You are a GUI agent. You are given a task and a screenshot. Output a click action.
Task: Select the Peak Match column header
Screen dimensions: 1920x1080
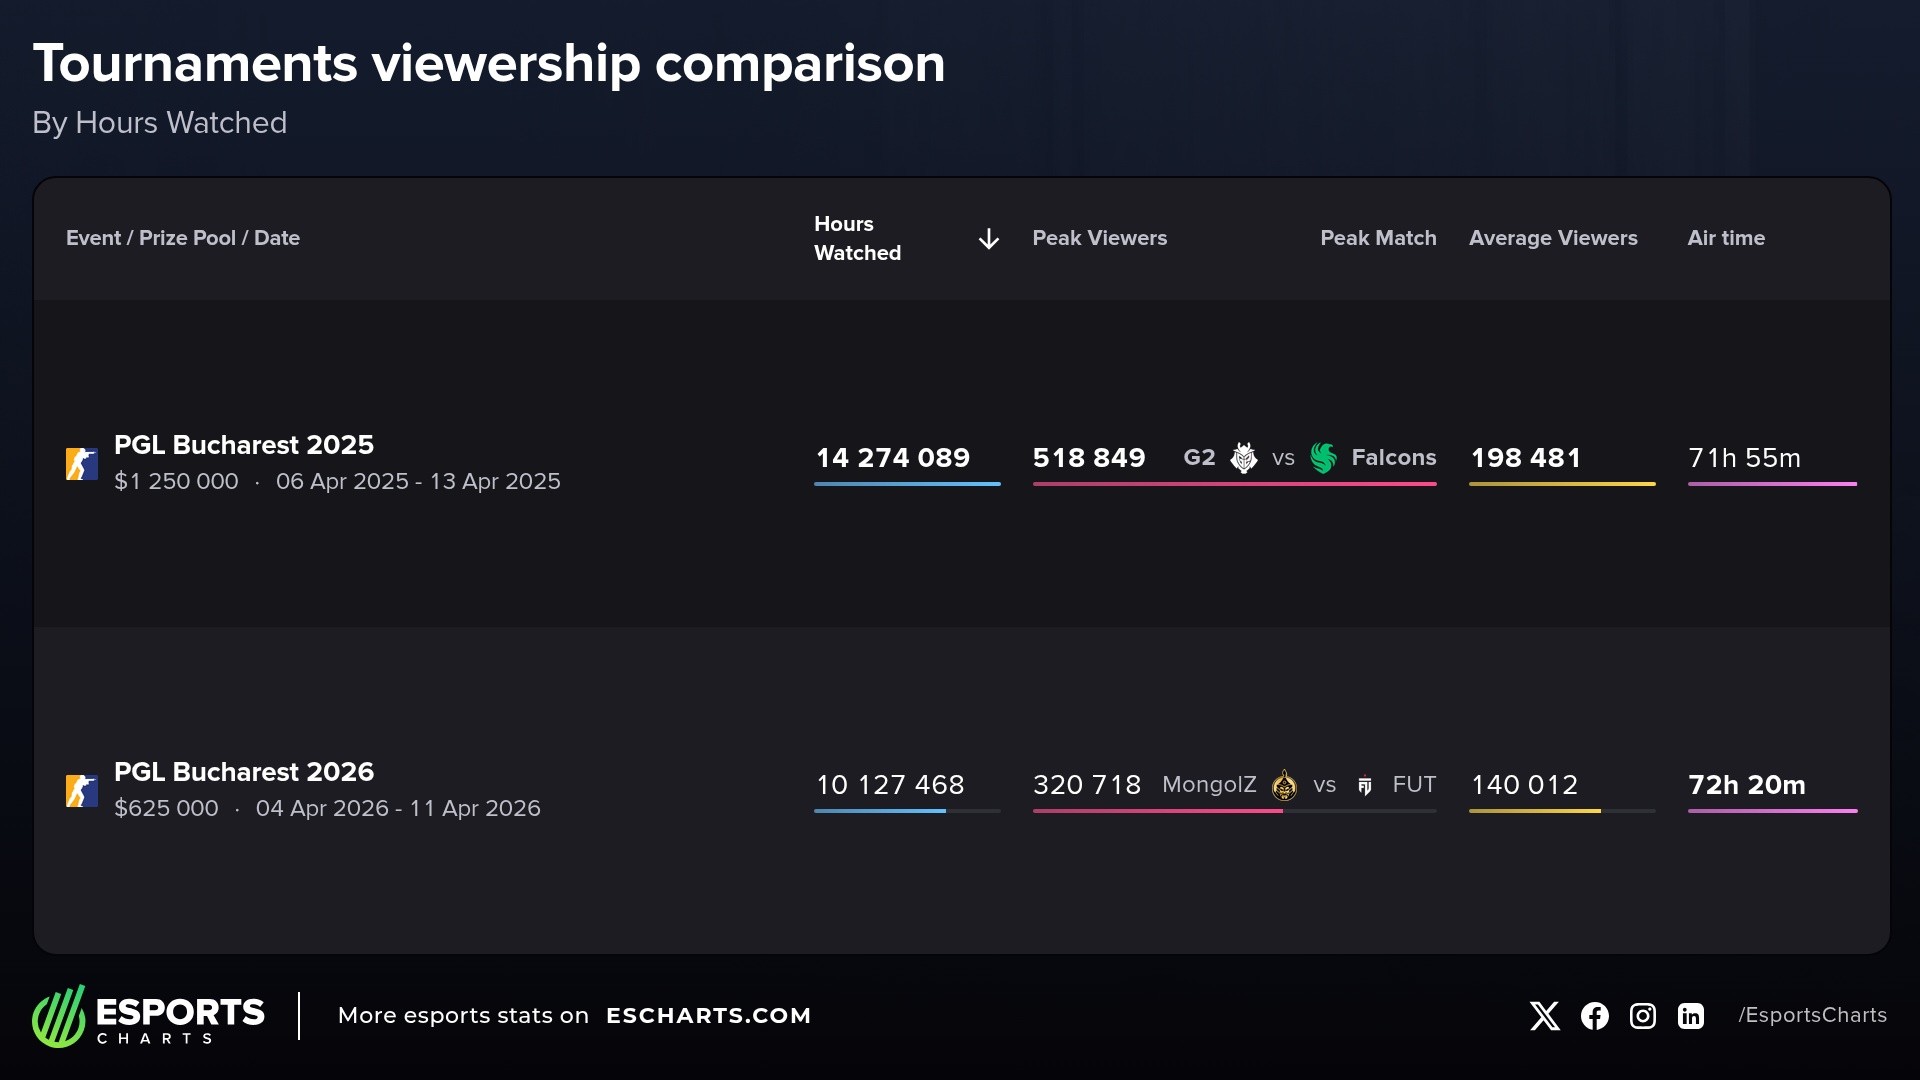coord(1378,238)
